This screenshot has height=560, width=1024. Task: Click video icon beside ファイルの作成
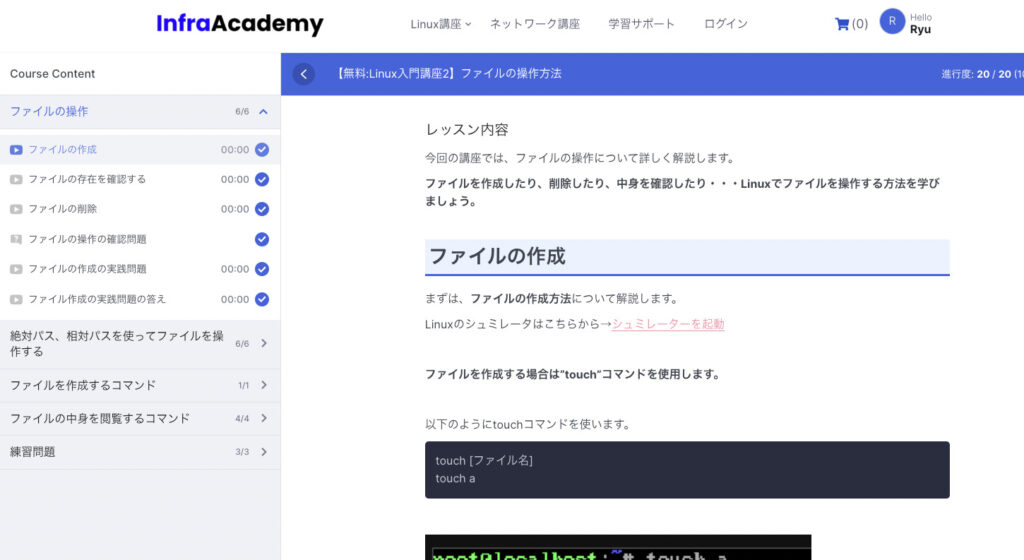coord(16,150)
